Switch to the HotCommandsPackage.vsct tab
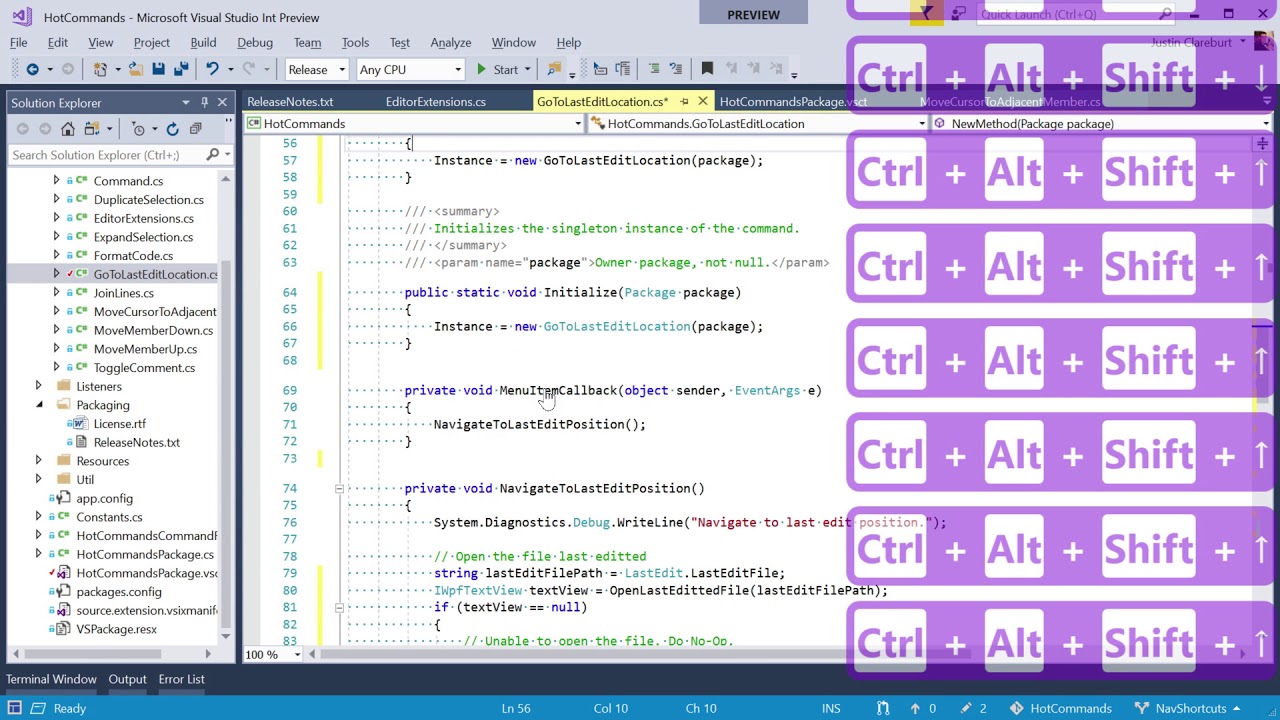This screenshot has width=1280, height=720. tap(793, 102)
